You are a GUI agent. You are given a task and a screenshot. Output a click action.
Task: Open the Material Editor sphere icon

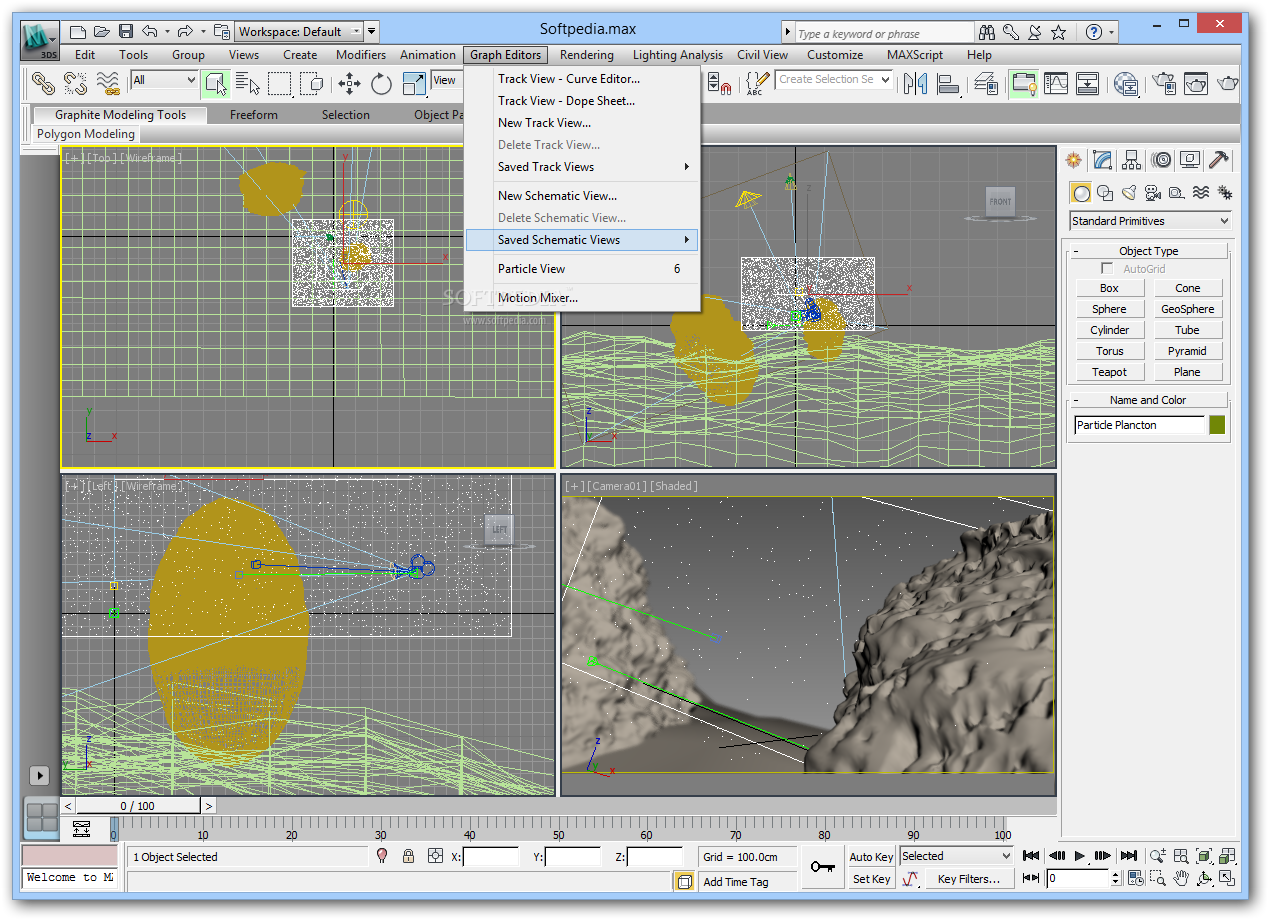coord(1127,83)
